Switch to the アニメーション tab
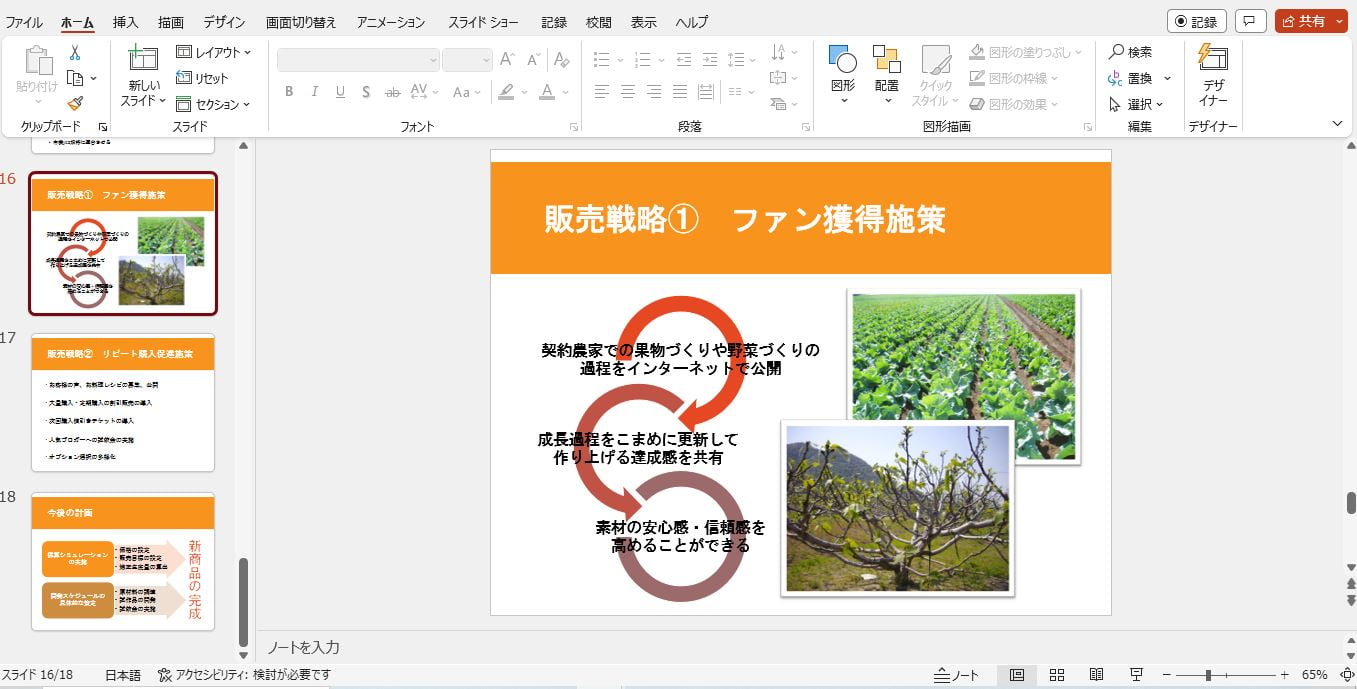The height and width of the screenshot is (689, 1357). pos(390,22)
